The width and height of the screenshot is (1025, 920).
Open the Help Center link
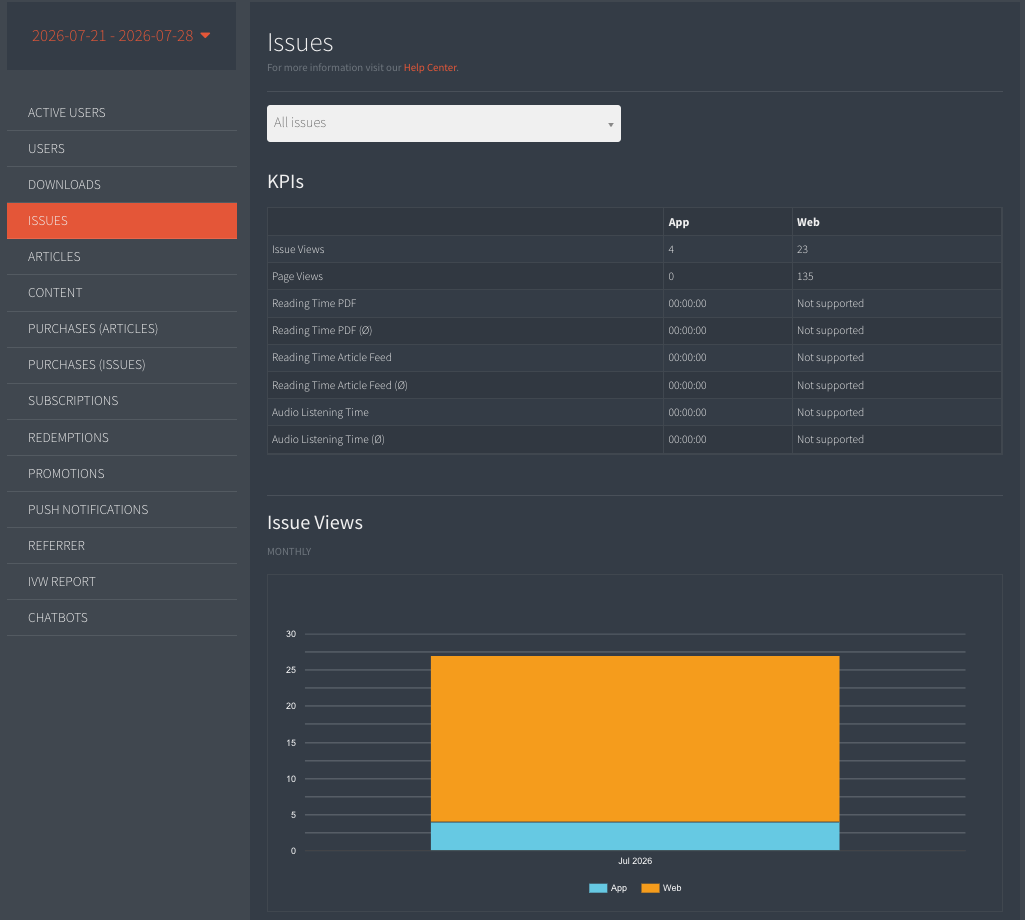pyautogui.click(x=430, y=67)
